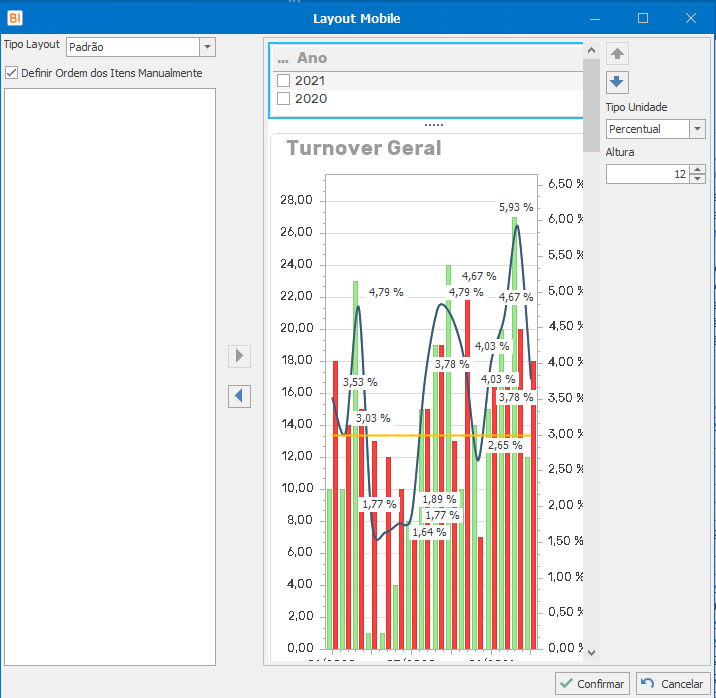Click the preview vertical scrollbar thumb

coord(591,105)
